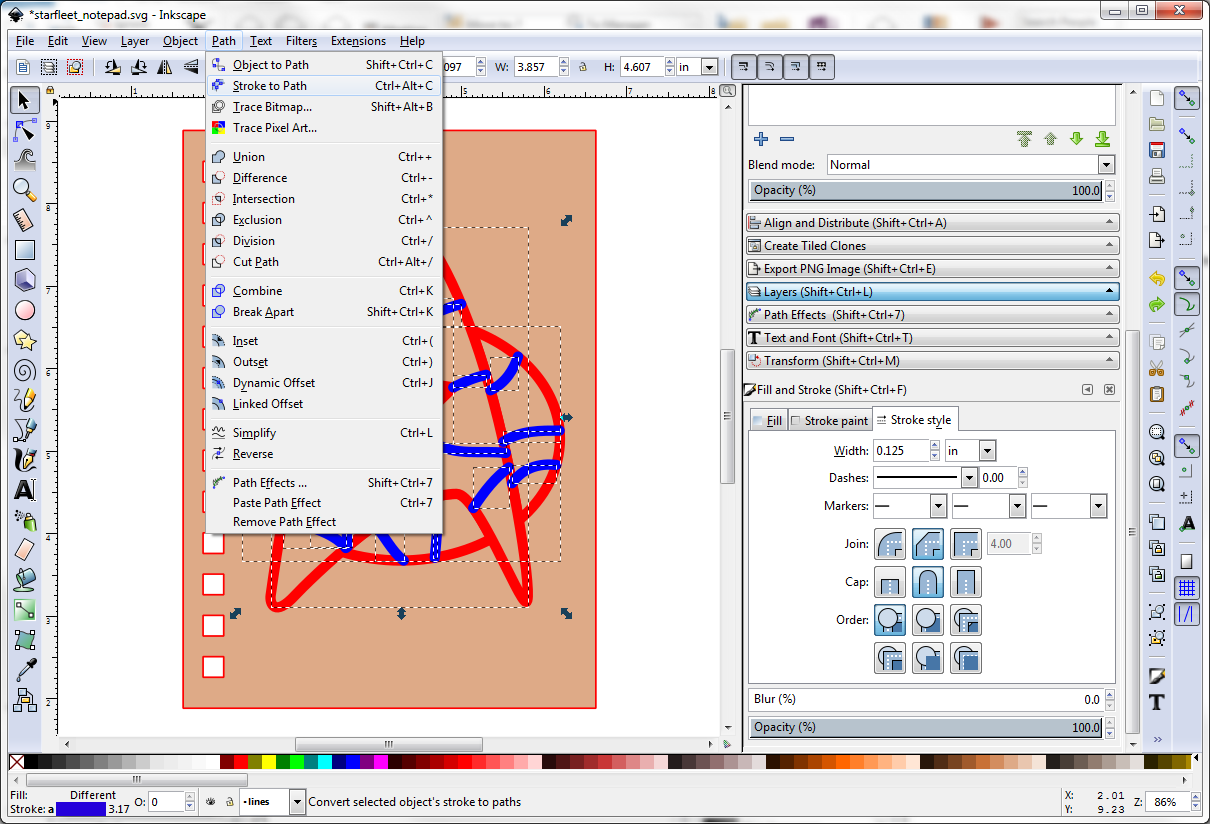This screenshot has width=1210, height=824.
Task: Select the Spiral tool
Action: [x=25, y=370]
